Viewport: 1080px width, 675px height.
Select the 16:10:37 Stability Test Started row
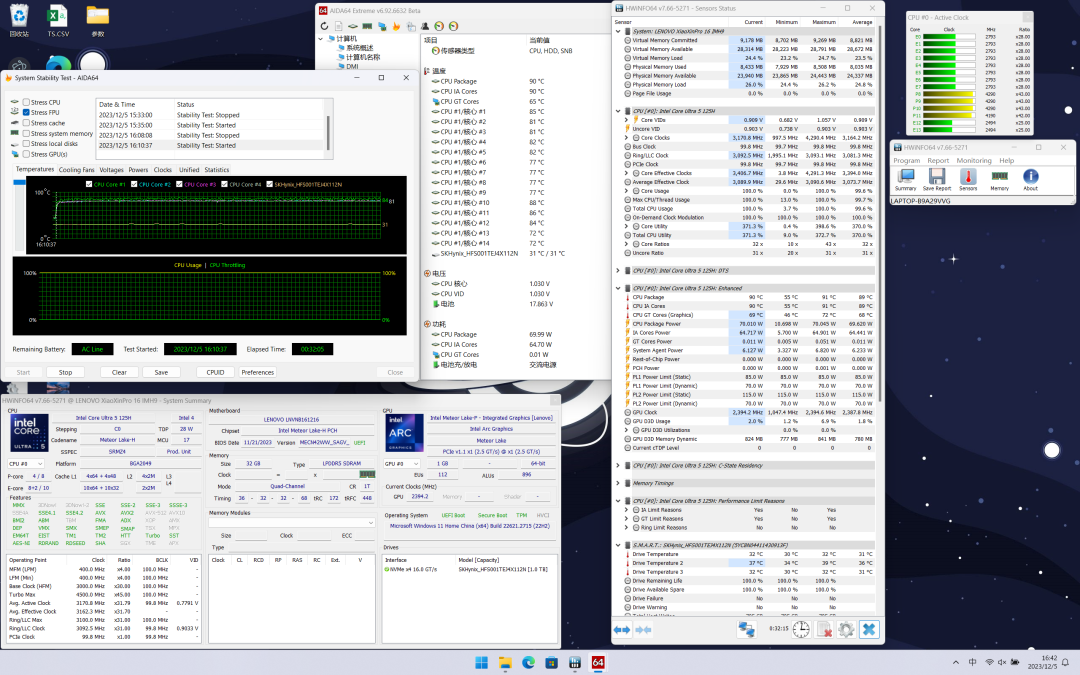pos(210,145)
